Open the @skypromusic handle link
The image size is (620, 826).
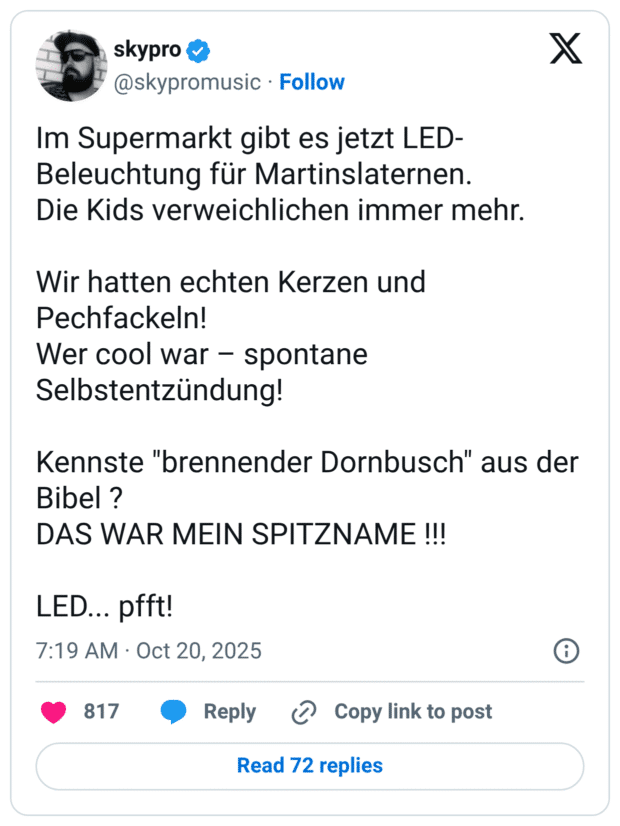coord(187,82)
